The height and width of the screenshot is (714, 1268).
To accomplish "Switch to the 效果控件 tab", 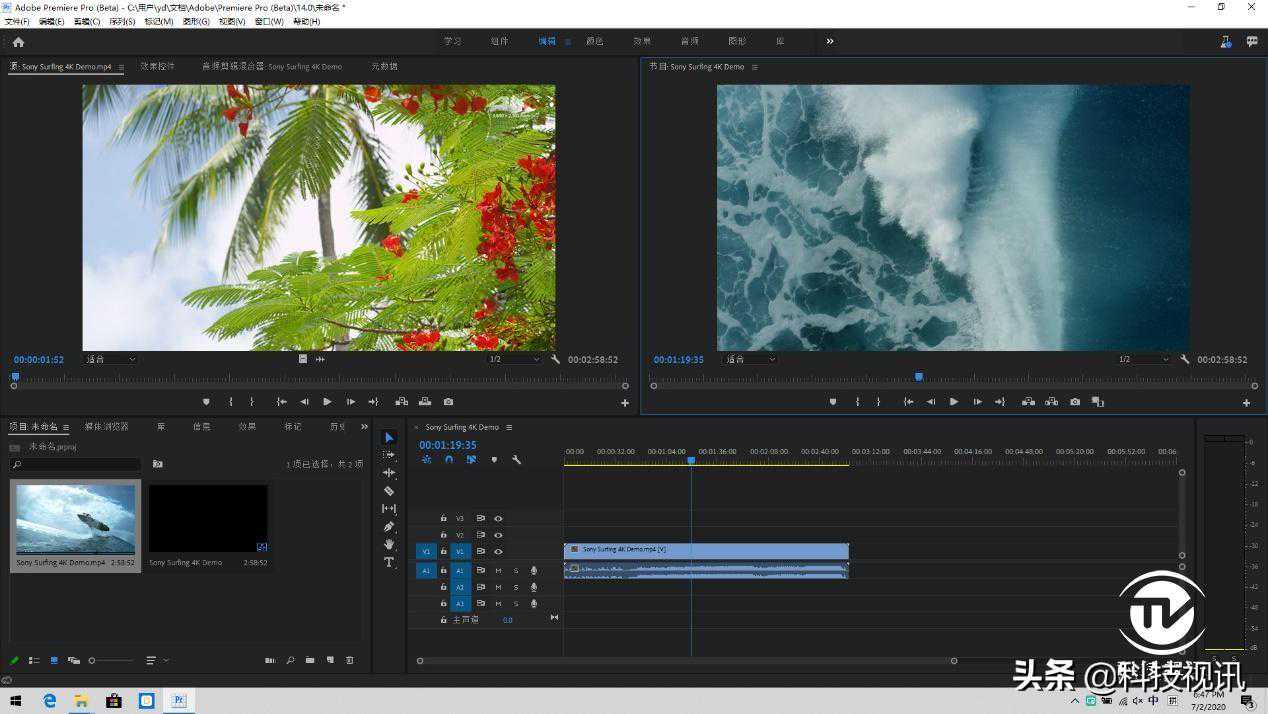I will (157, 67).
